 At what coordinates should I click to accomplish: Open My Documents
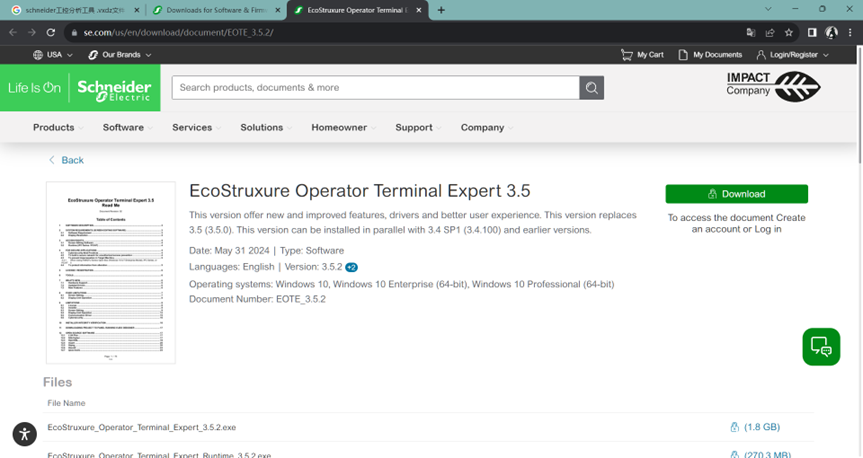tap(710, 54)
